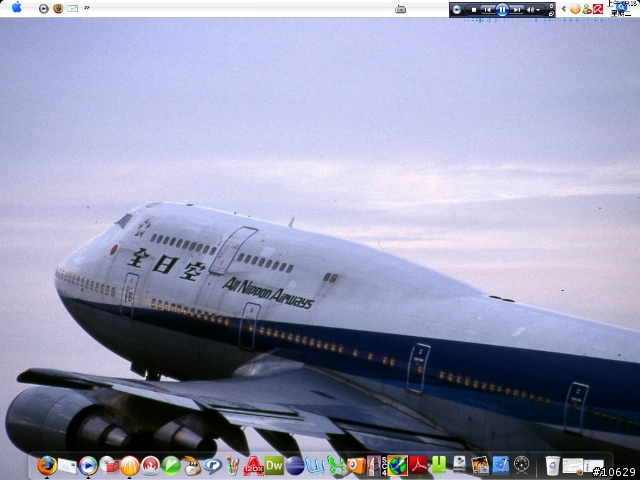The image size is (640, 480).
Task: Open Windows Media Player in the dock
Action: pos(88,466)
